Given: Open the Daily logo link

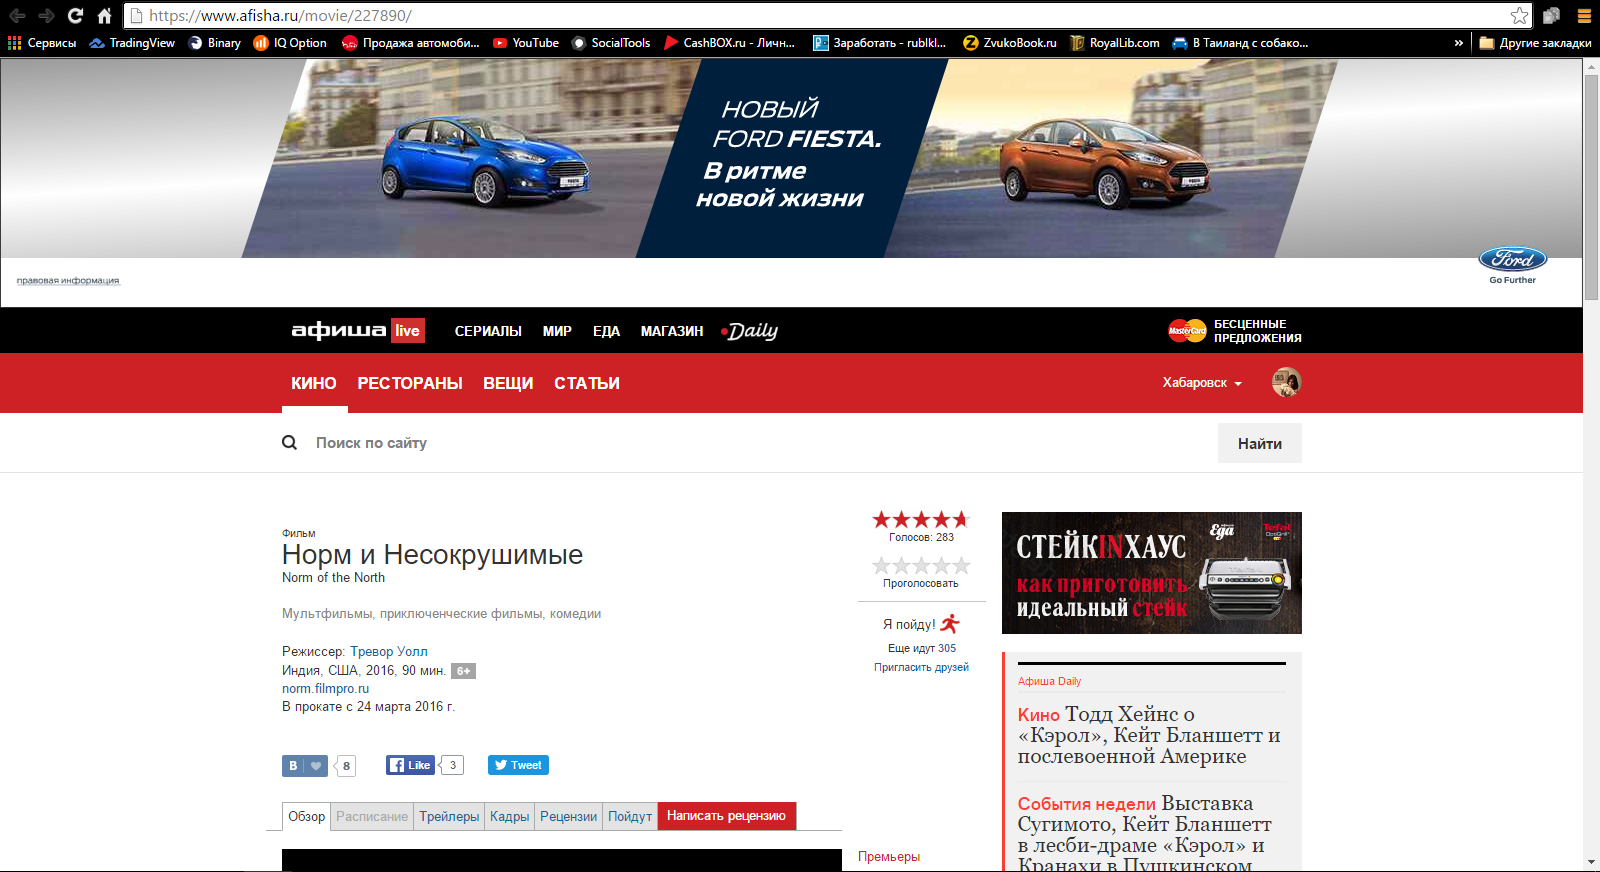Looking at the screenshot, I should pos(749,331).
